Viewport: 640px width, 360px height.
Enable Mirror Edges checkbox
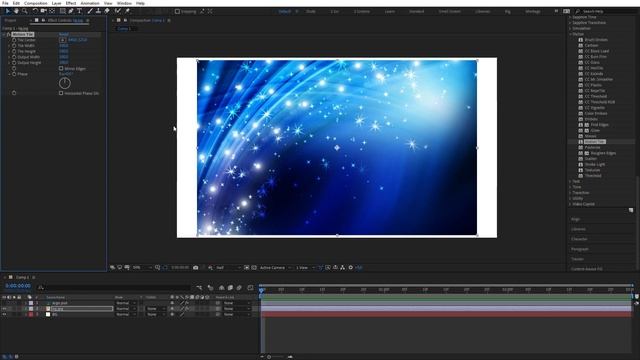[x=61, y=69]
